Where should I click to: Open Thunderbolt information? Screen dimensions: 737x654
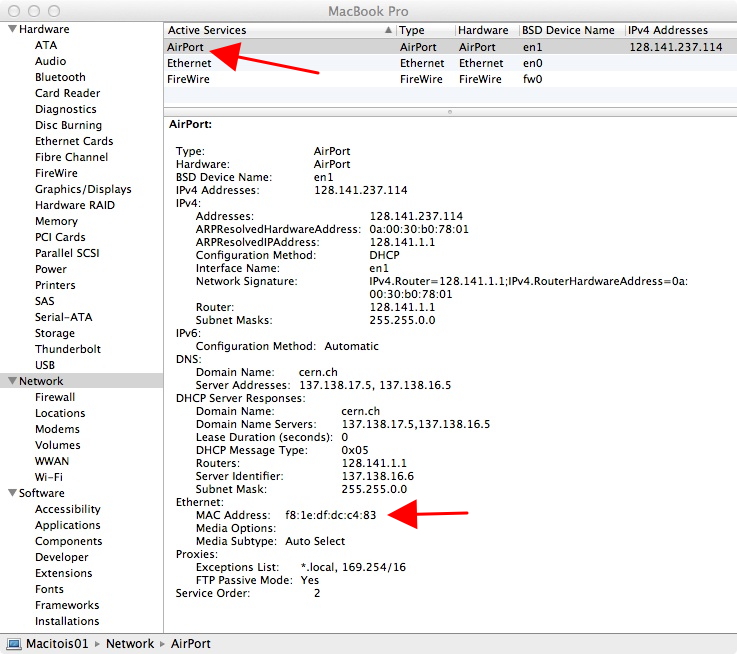[x=68, y=349]
